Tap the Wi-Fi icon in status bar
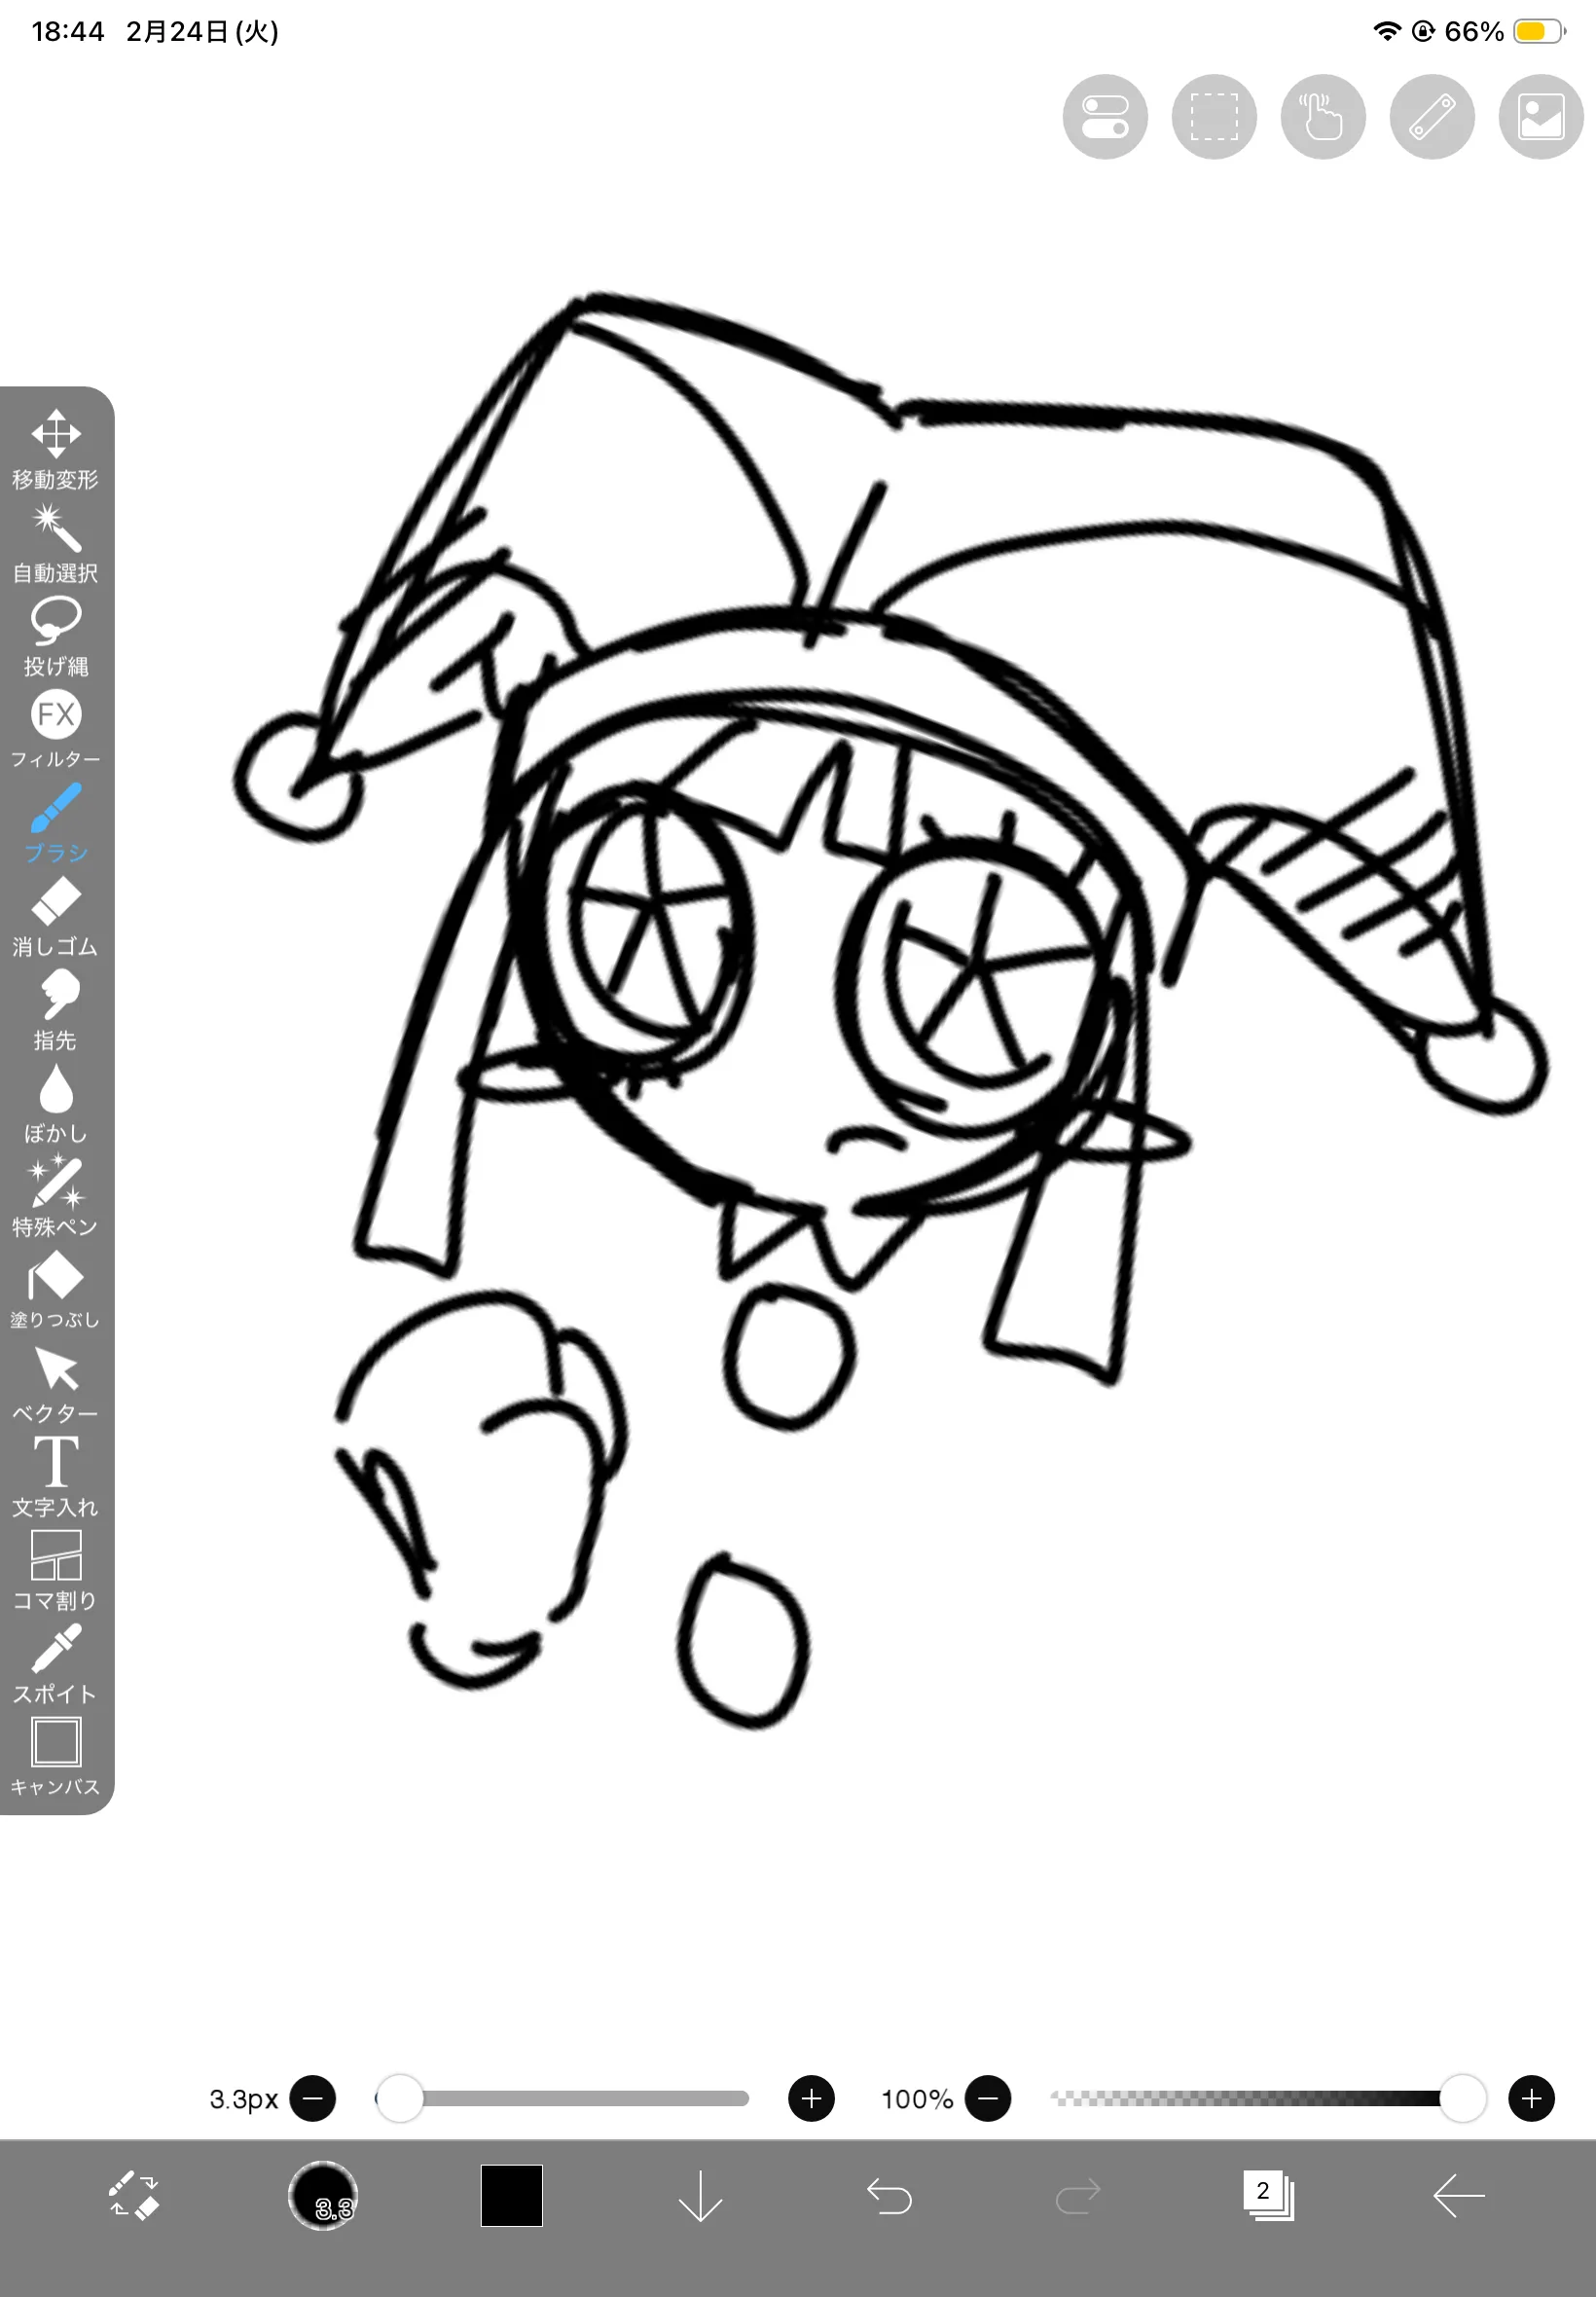The height and width of the screenshot is (2297, 1596). (x=1386, y=31)
